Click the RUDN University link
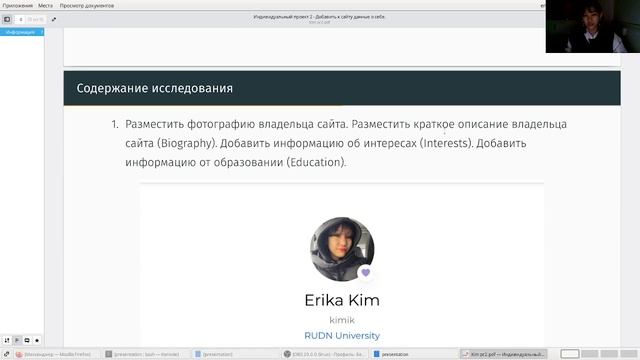Image resolution: width=640 pixels, height=360 pixels. (342, 336)
